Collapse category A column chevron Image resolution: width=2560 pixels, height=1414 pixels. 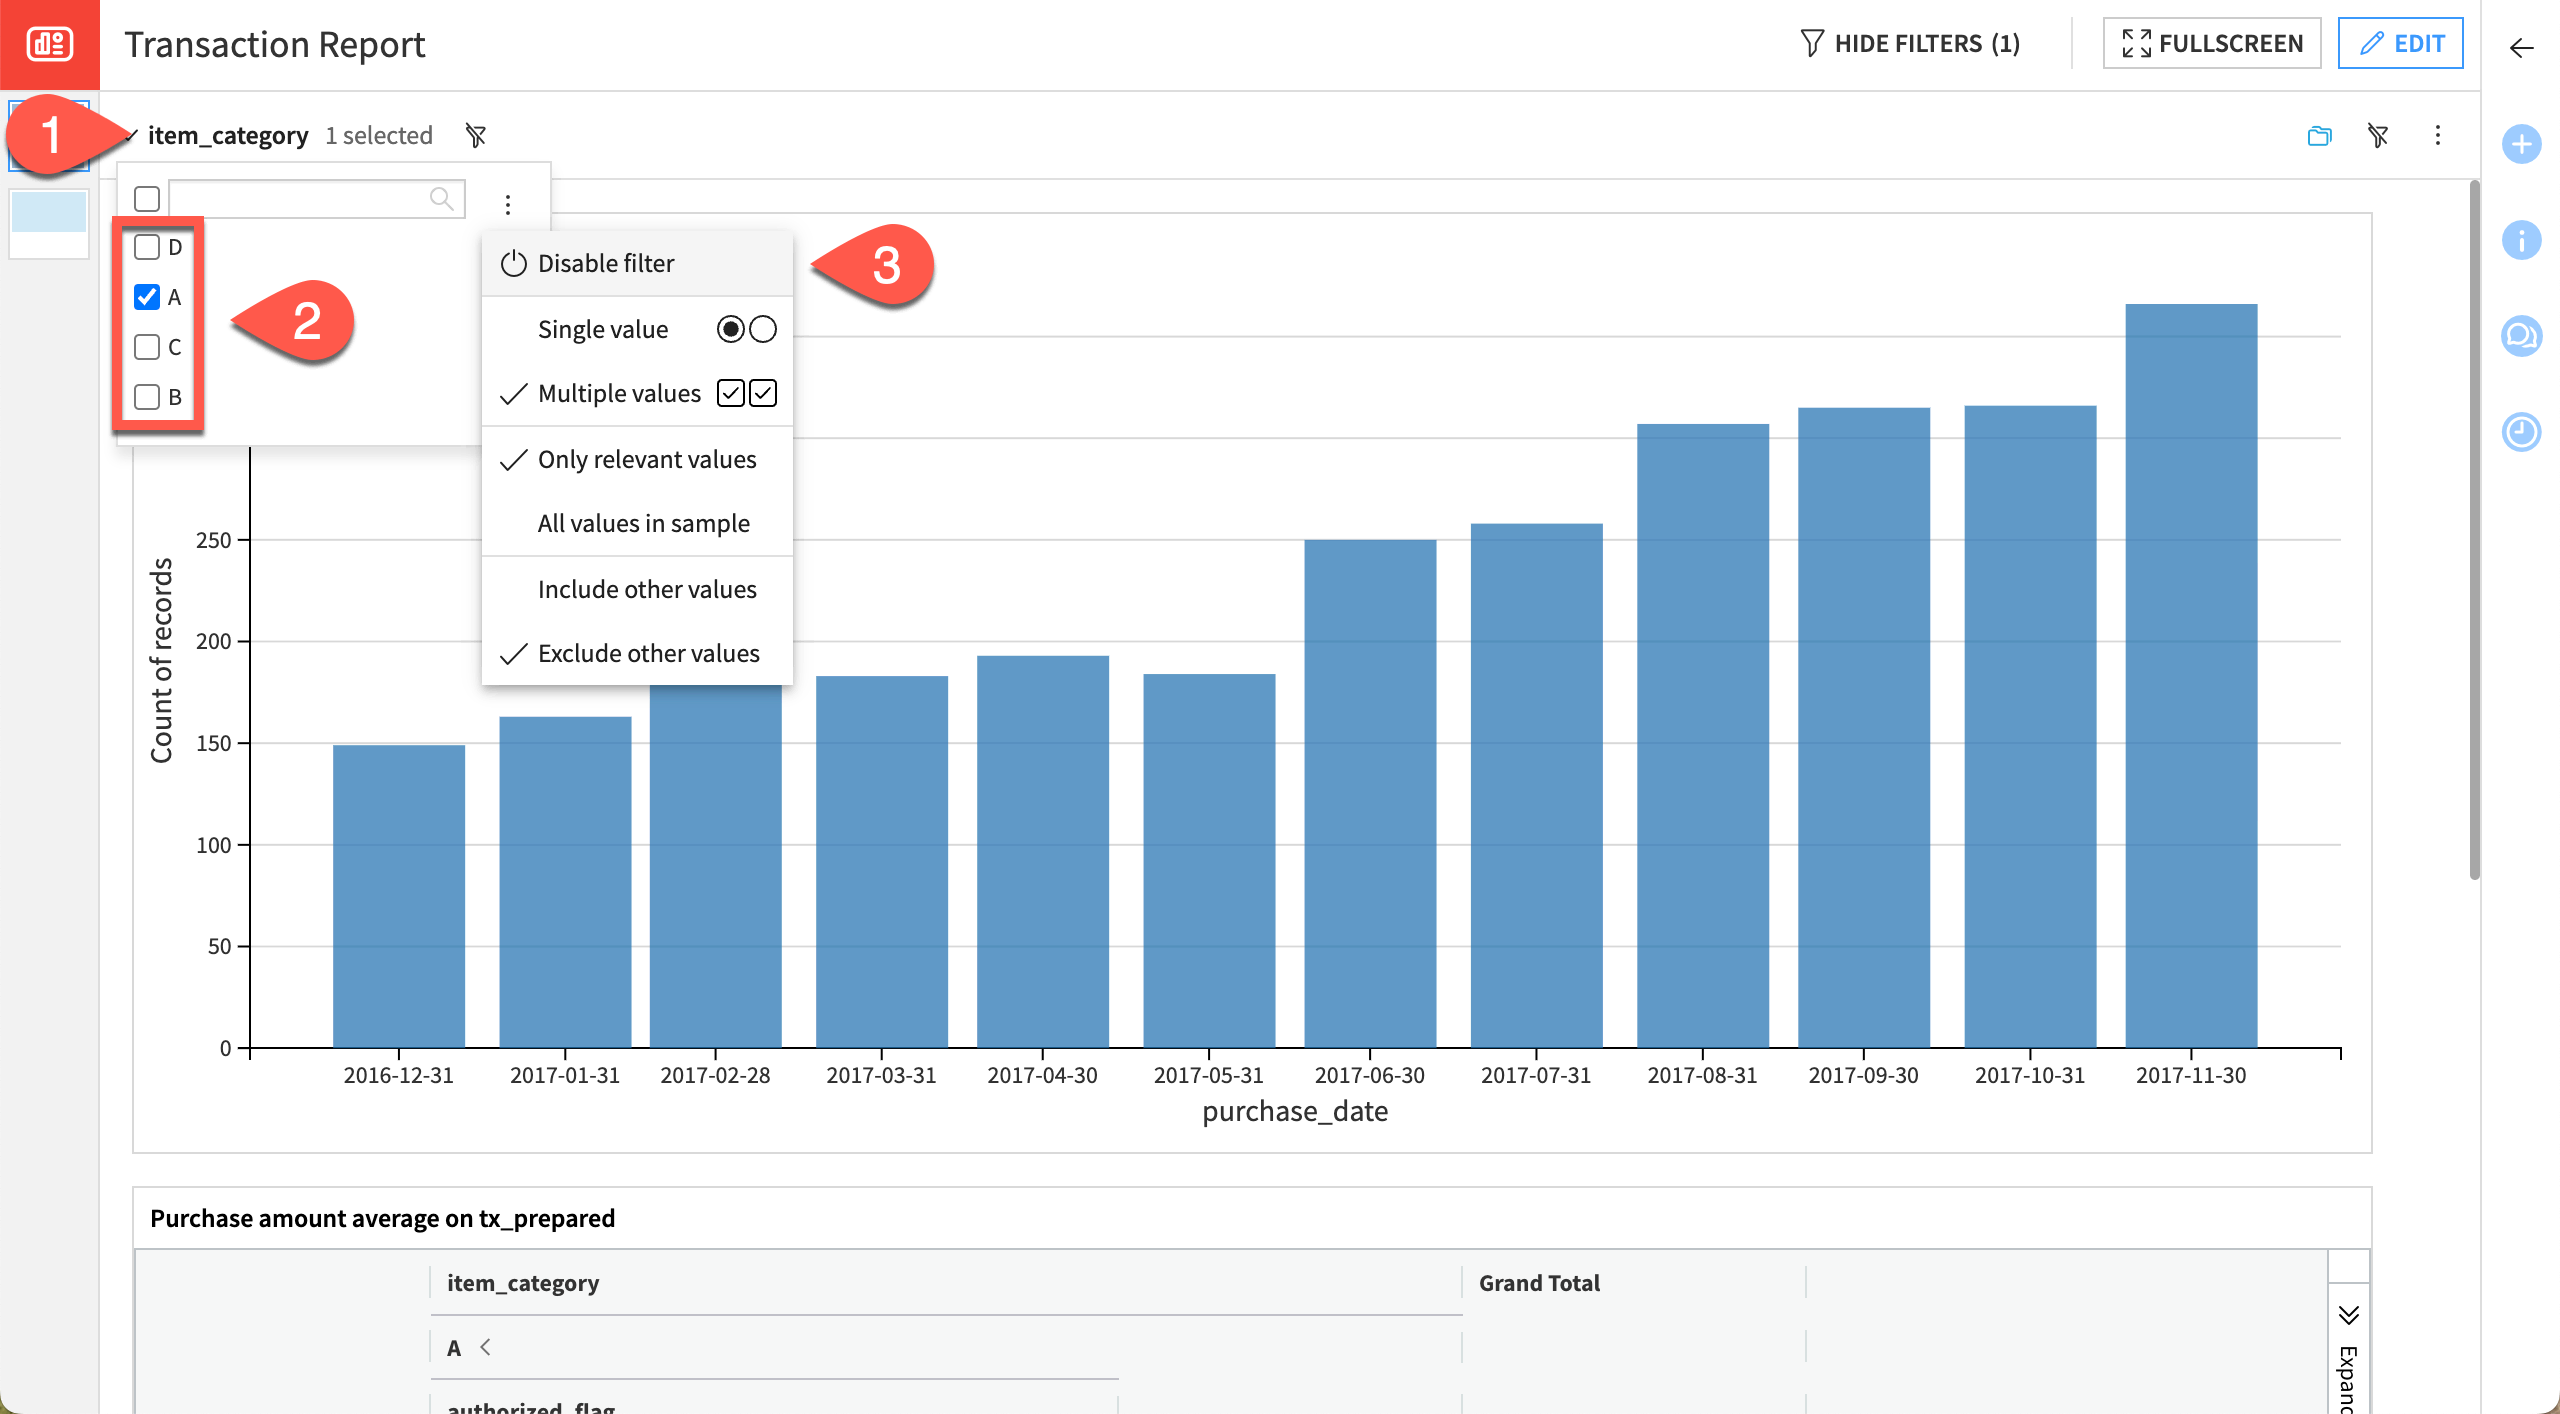[x=485, y=1347]
